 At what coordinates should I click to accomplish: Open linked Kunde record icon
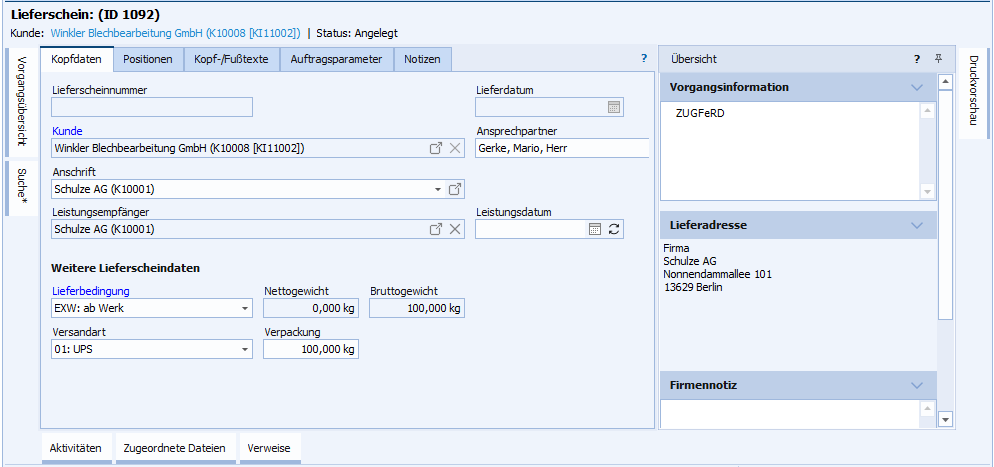pos(436,148)
